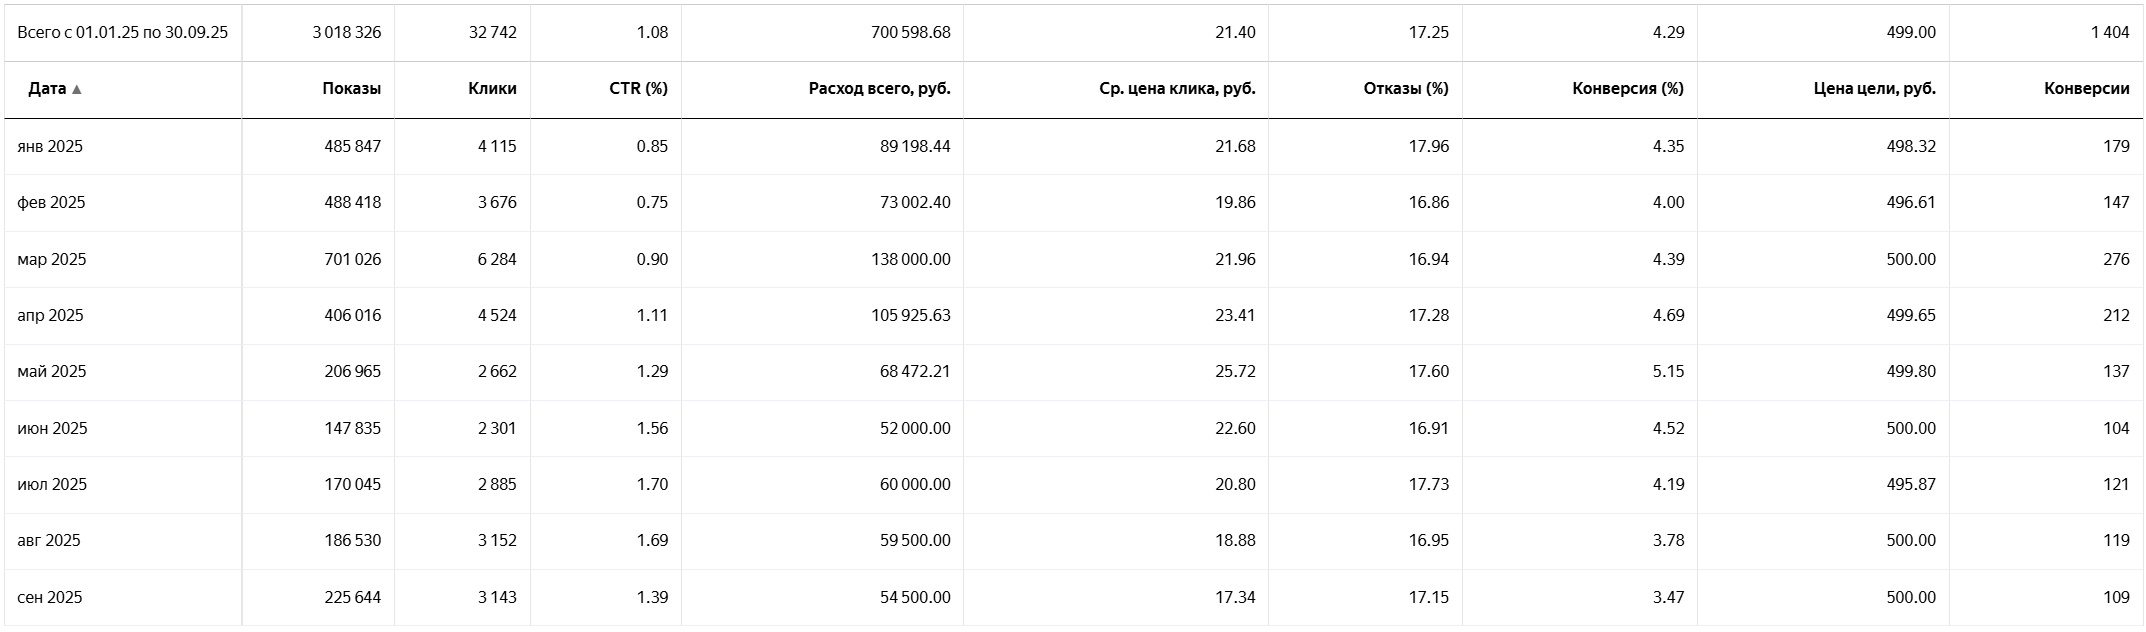Select the апр 2025 date cell

pyautogui.click(x=50, y=315)
